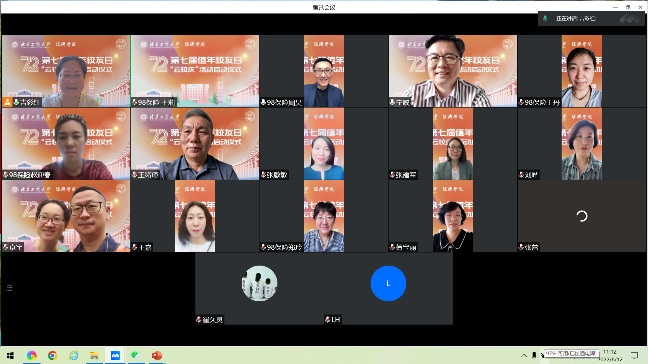This screenshot has width=648, height=364.
Task: Launch PowerPoint from the taskbar
Action: click(157, 355)
